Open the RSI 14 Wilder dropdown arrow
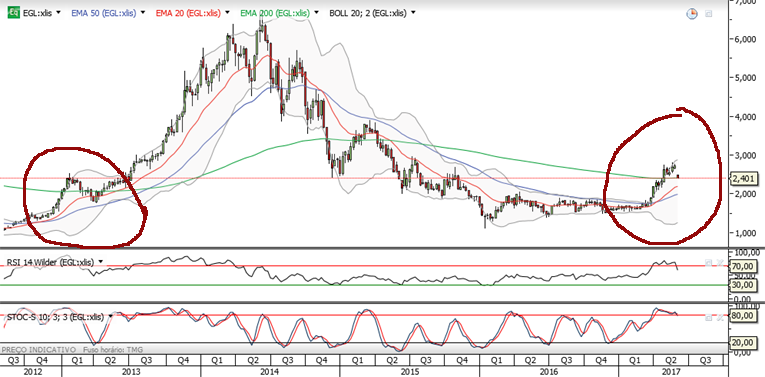The image size is (765, 377). tap(101, 262)
